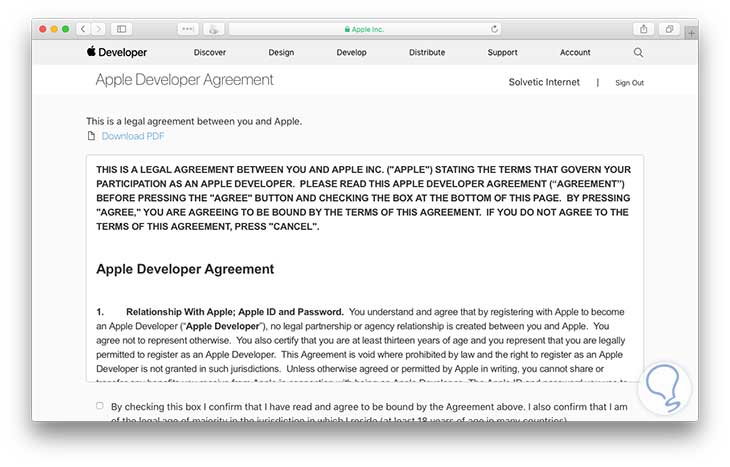The image size is (730, 467).
Task: Click the green lock icon in address bar
Action: [x=347, y=29]
